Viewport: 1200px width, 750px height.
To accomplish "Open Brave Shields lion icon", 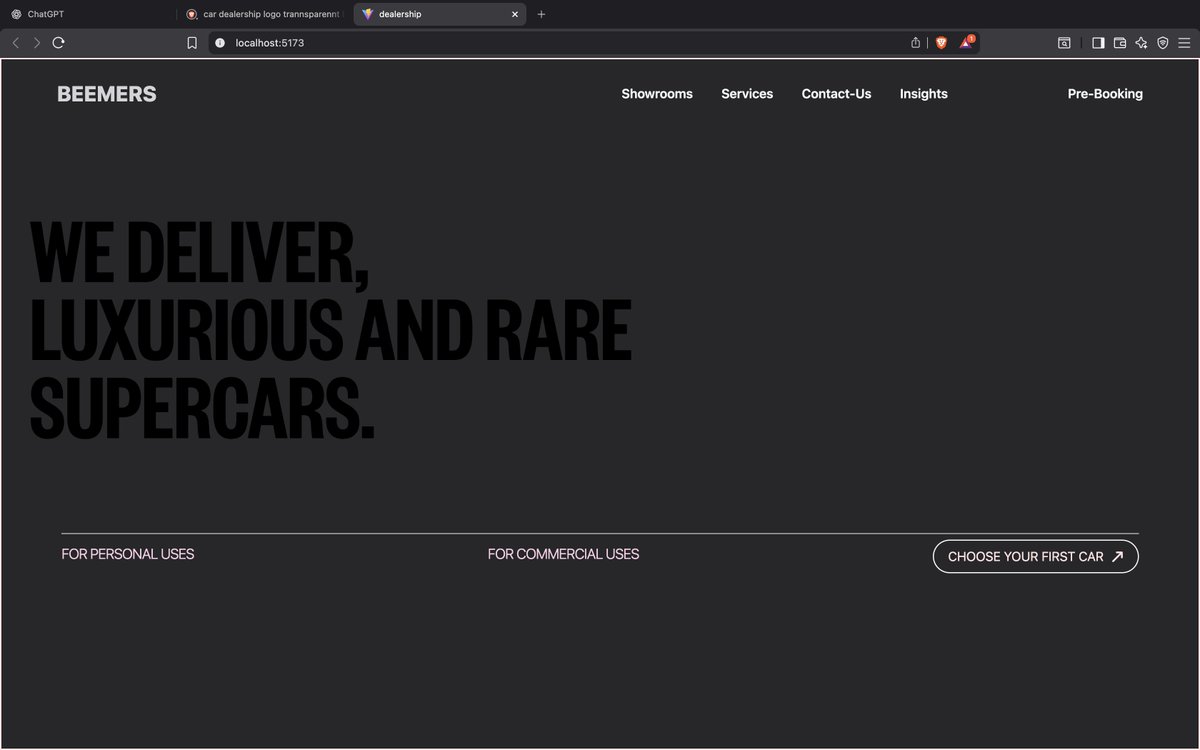I will tap(941, 43).
